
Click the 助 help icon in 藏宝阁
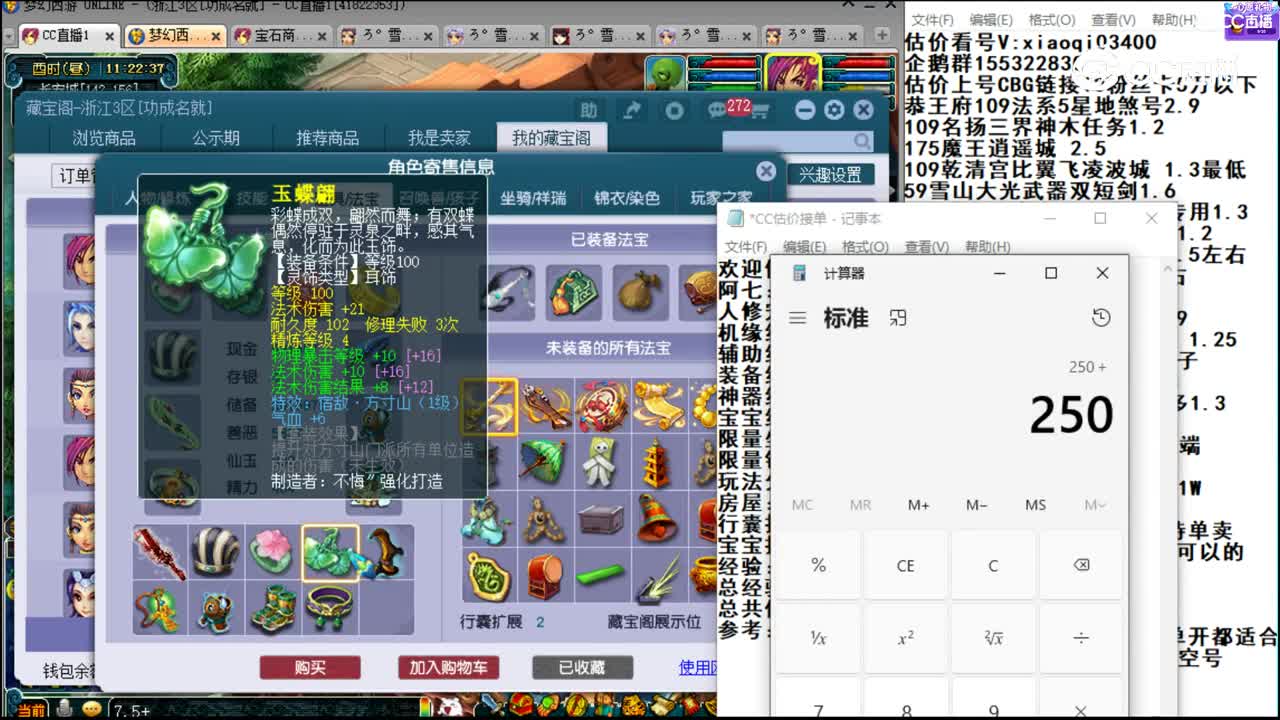point(589,110)
